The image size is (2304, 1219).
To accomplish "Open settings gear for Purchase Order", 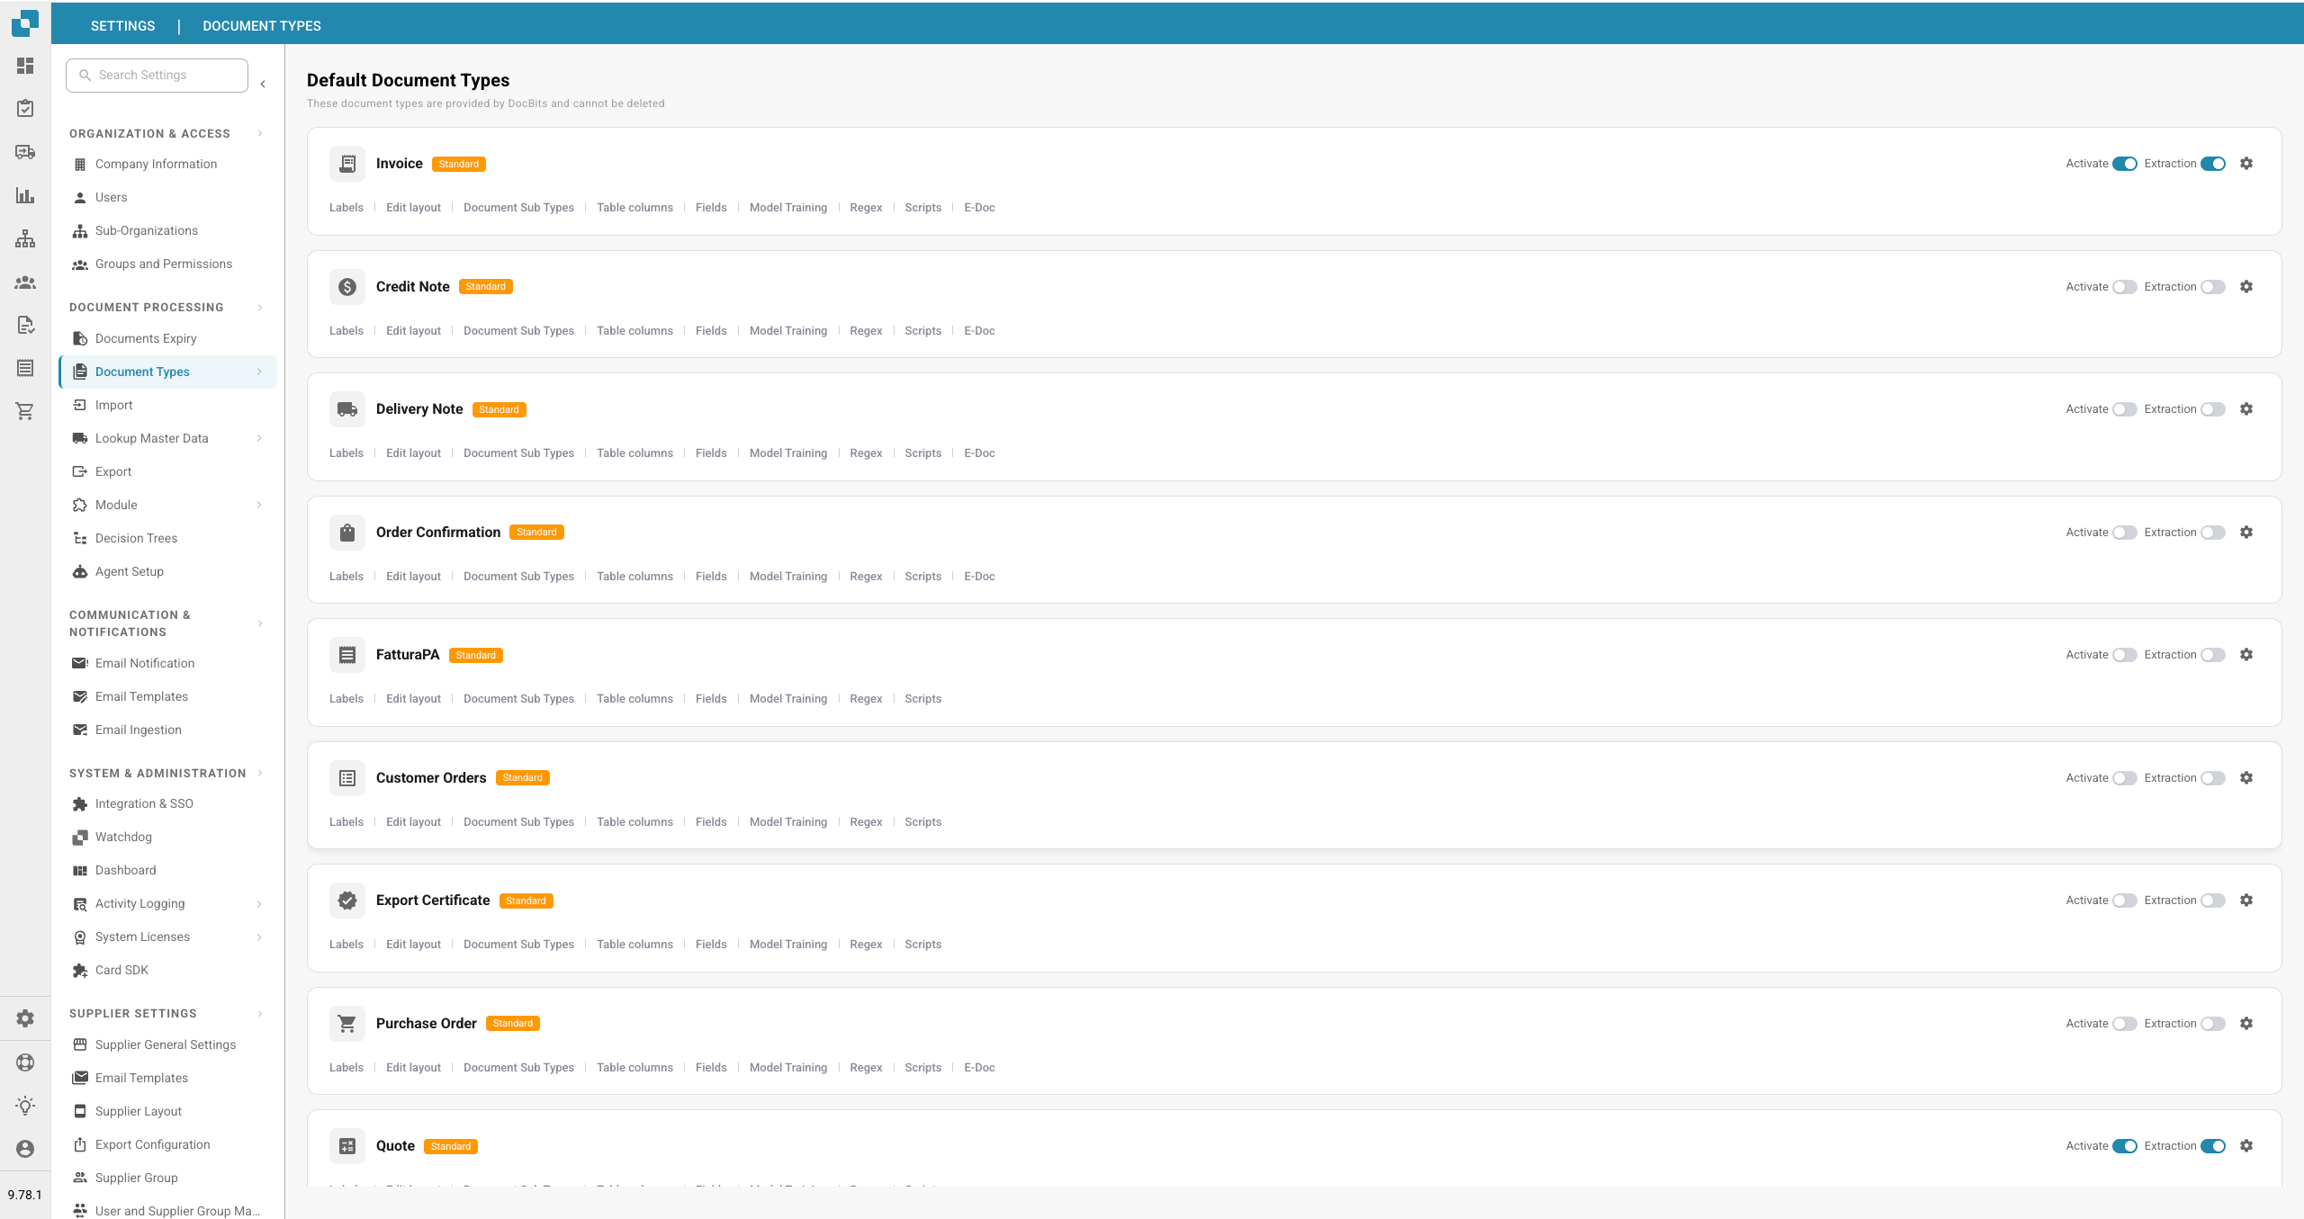I will point(2246,1023).
